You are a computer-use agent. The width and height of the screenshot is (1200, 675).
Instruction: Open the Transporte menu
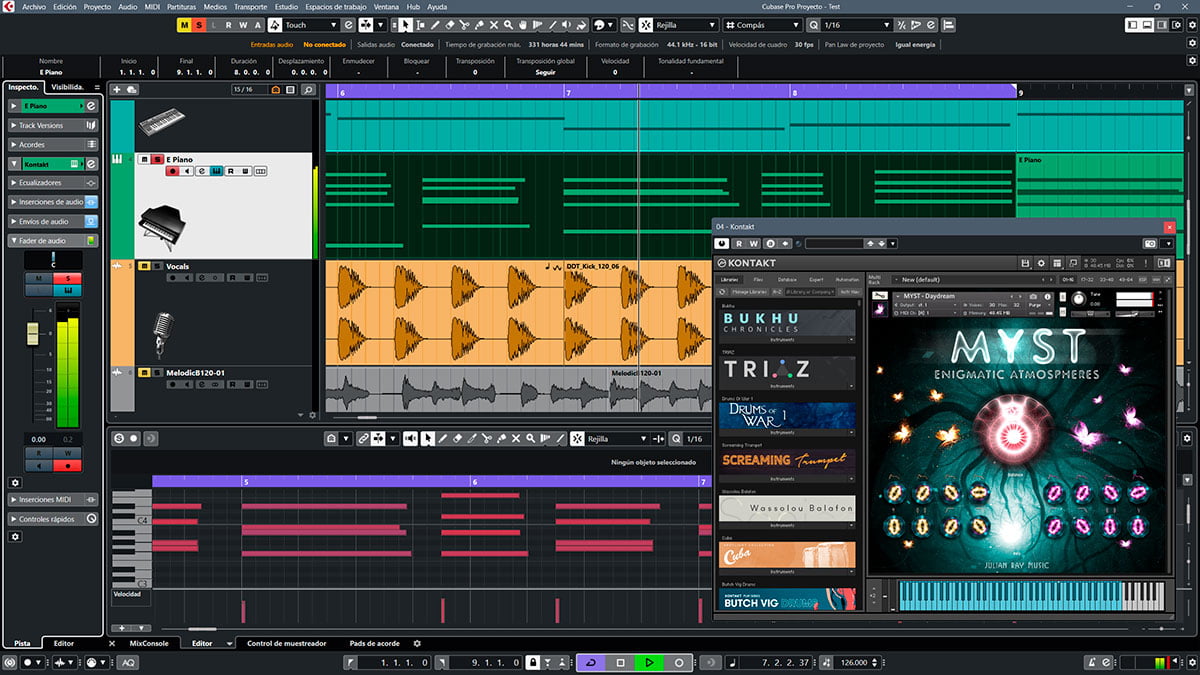tap(250, 6)
